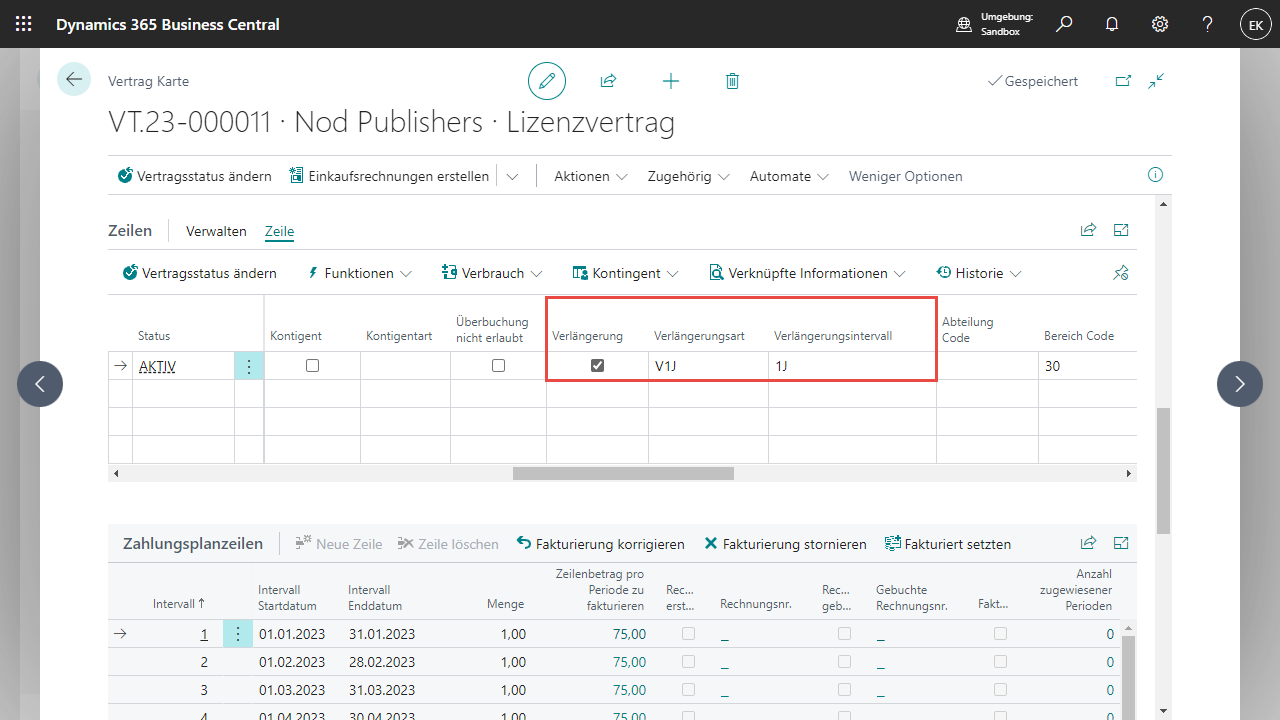
Task: Expand the Funktionen dropdown
Action: click(x=359, y=273)
